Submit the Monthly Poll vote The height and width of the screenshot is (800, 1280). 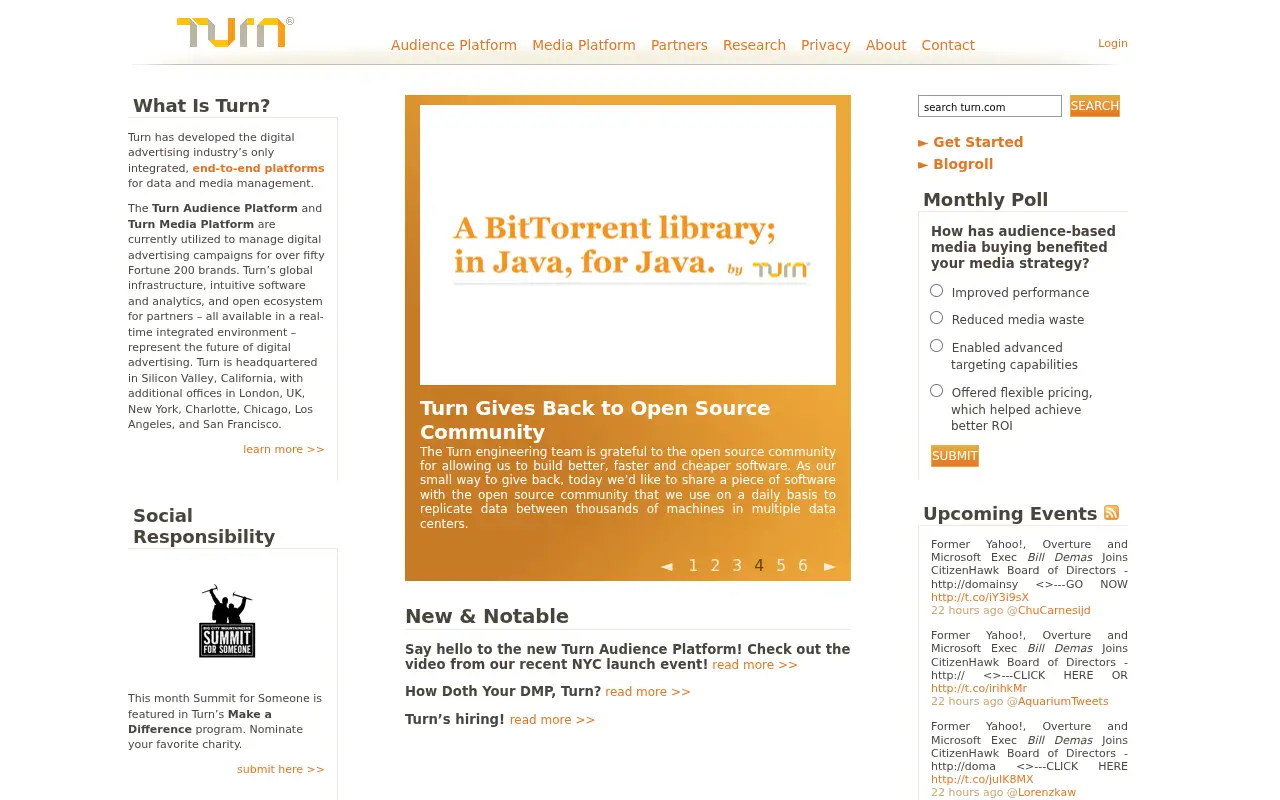[x=955, y=456]
